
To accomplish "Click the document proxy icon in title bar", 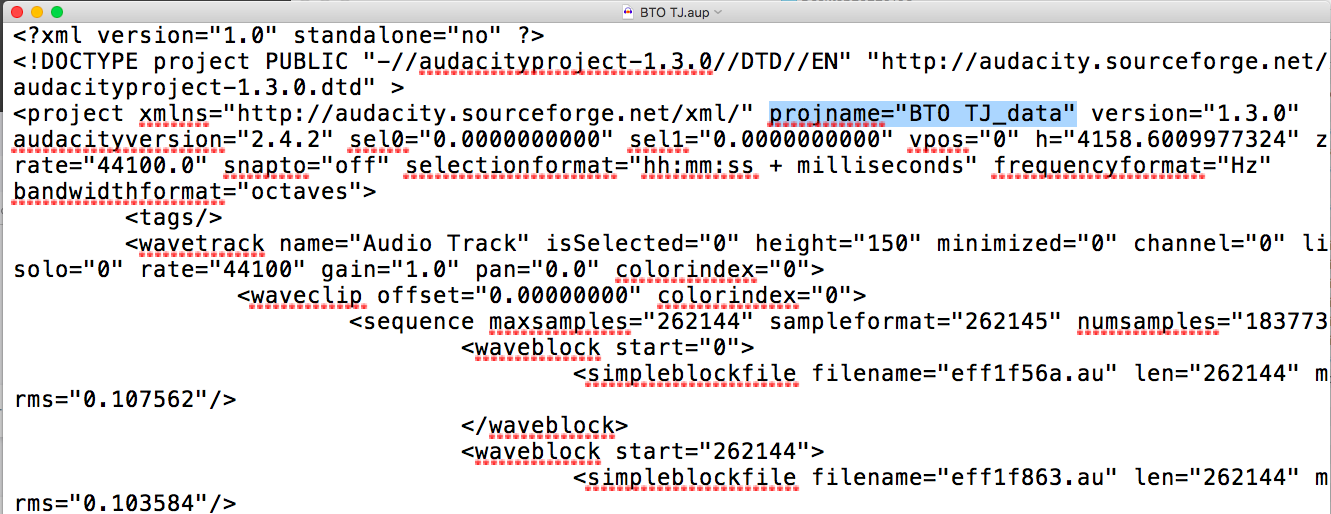I will [627, 11].
